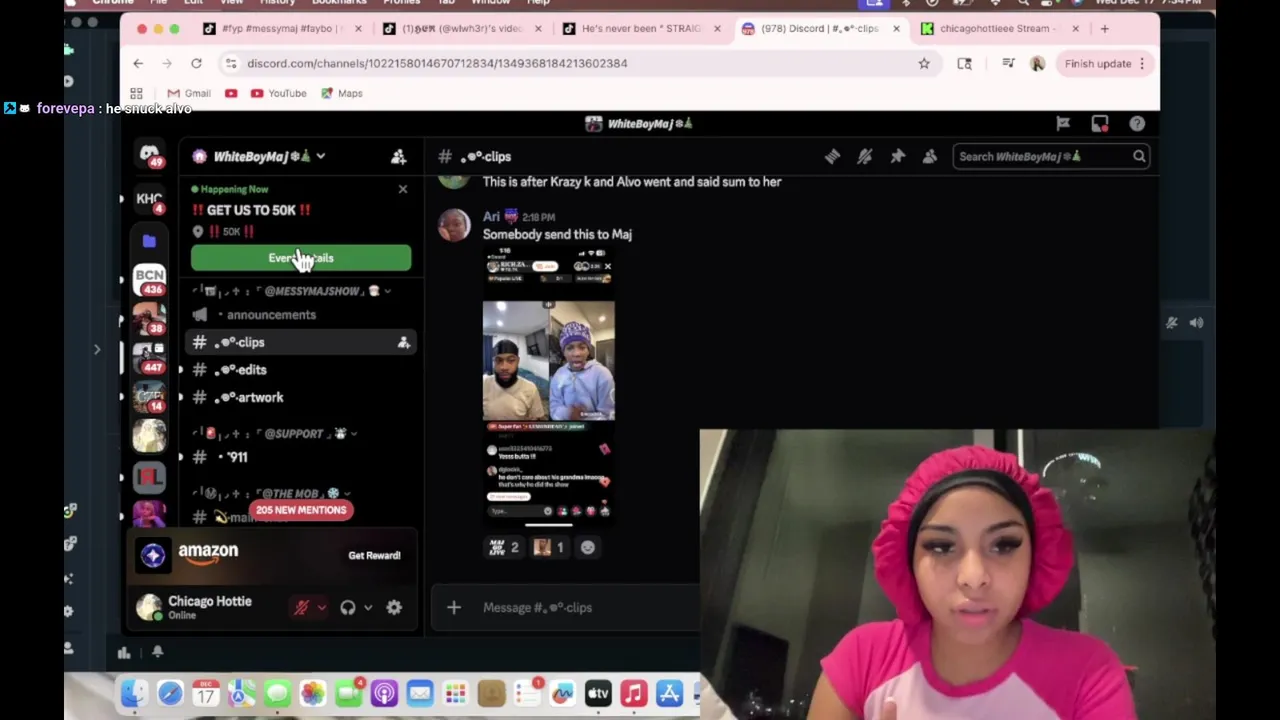Open the 911 support channel
Viewport: 1280px width, 720px height.
[236, 457]
